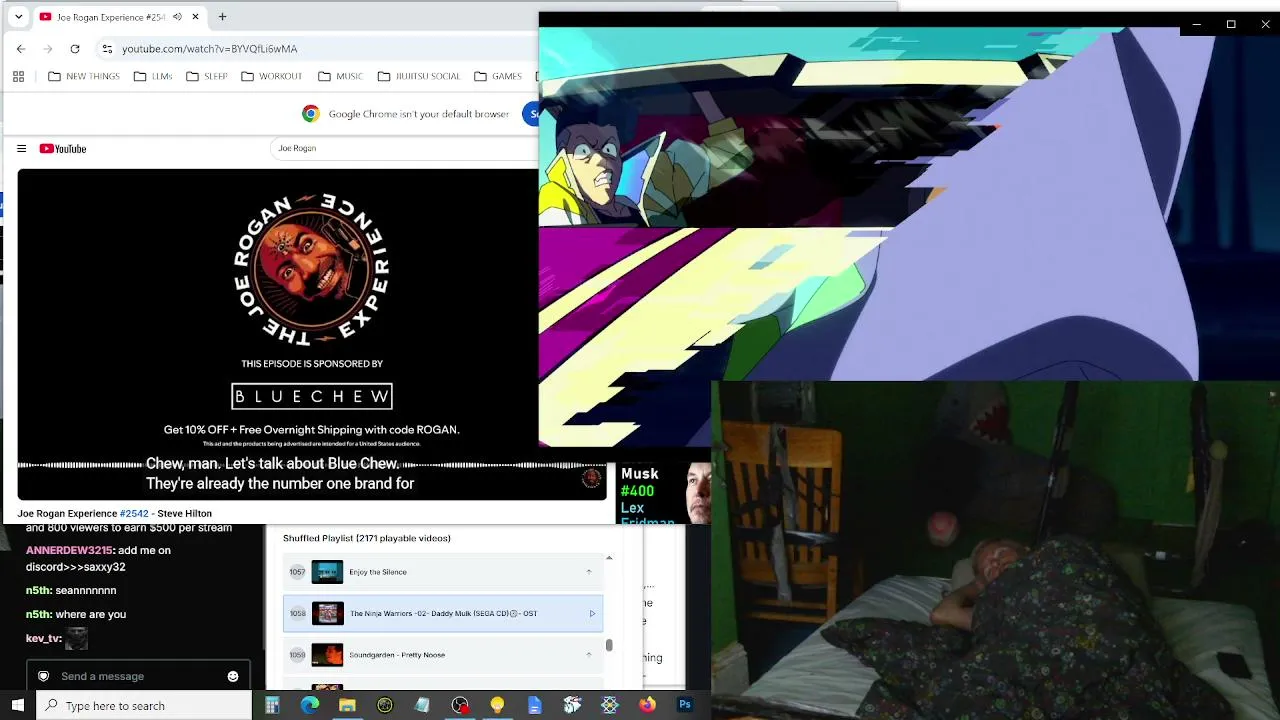Open the WORKOUT bookmark folder

pos(271,76)
